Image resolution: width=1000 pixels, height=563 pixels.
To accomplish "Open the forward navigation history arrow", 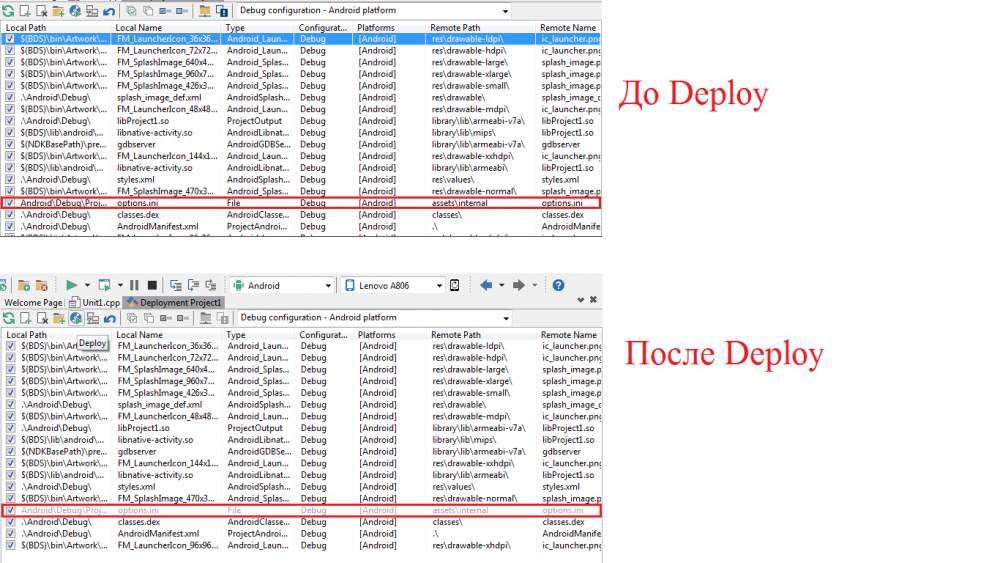I will pos(534,285).
